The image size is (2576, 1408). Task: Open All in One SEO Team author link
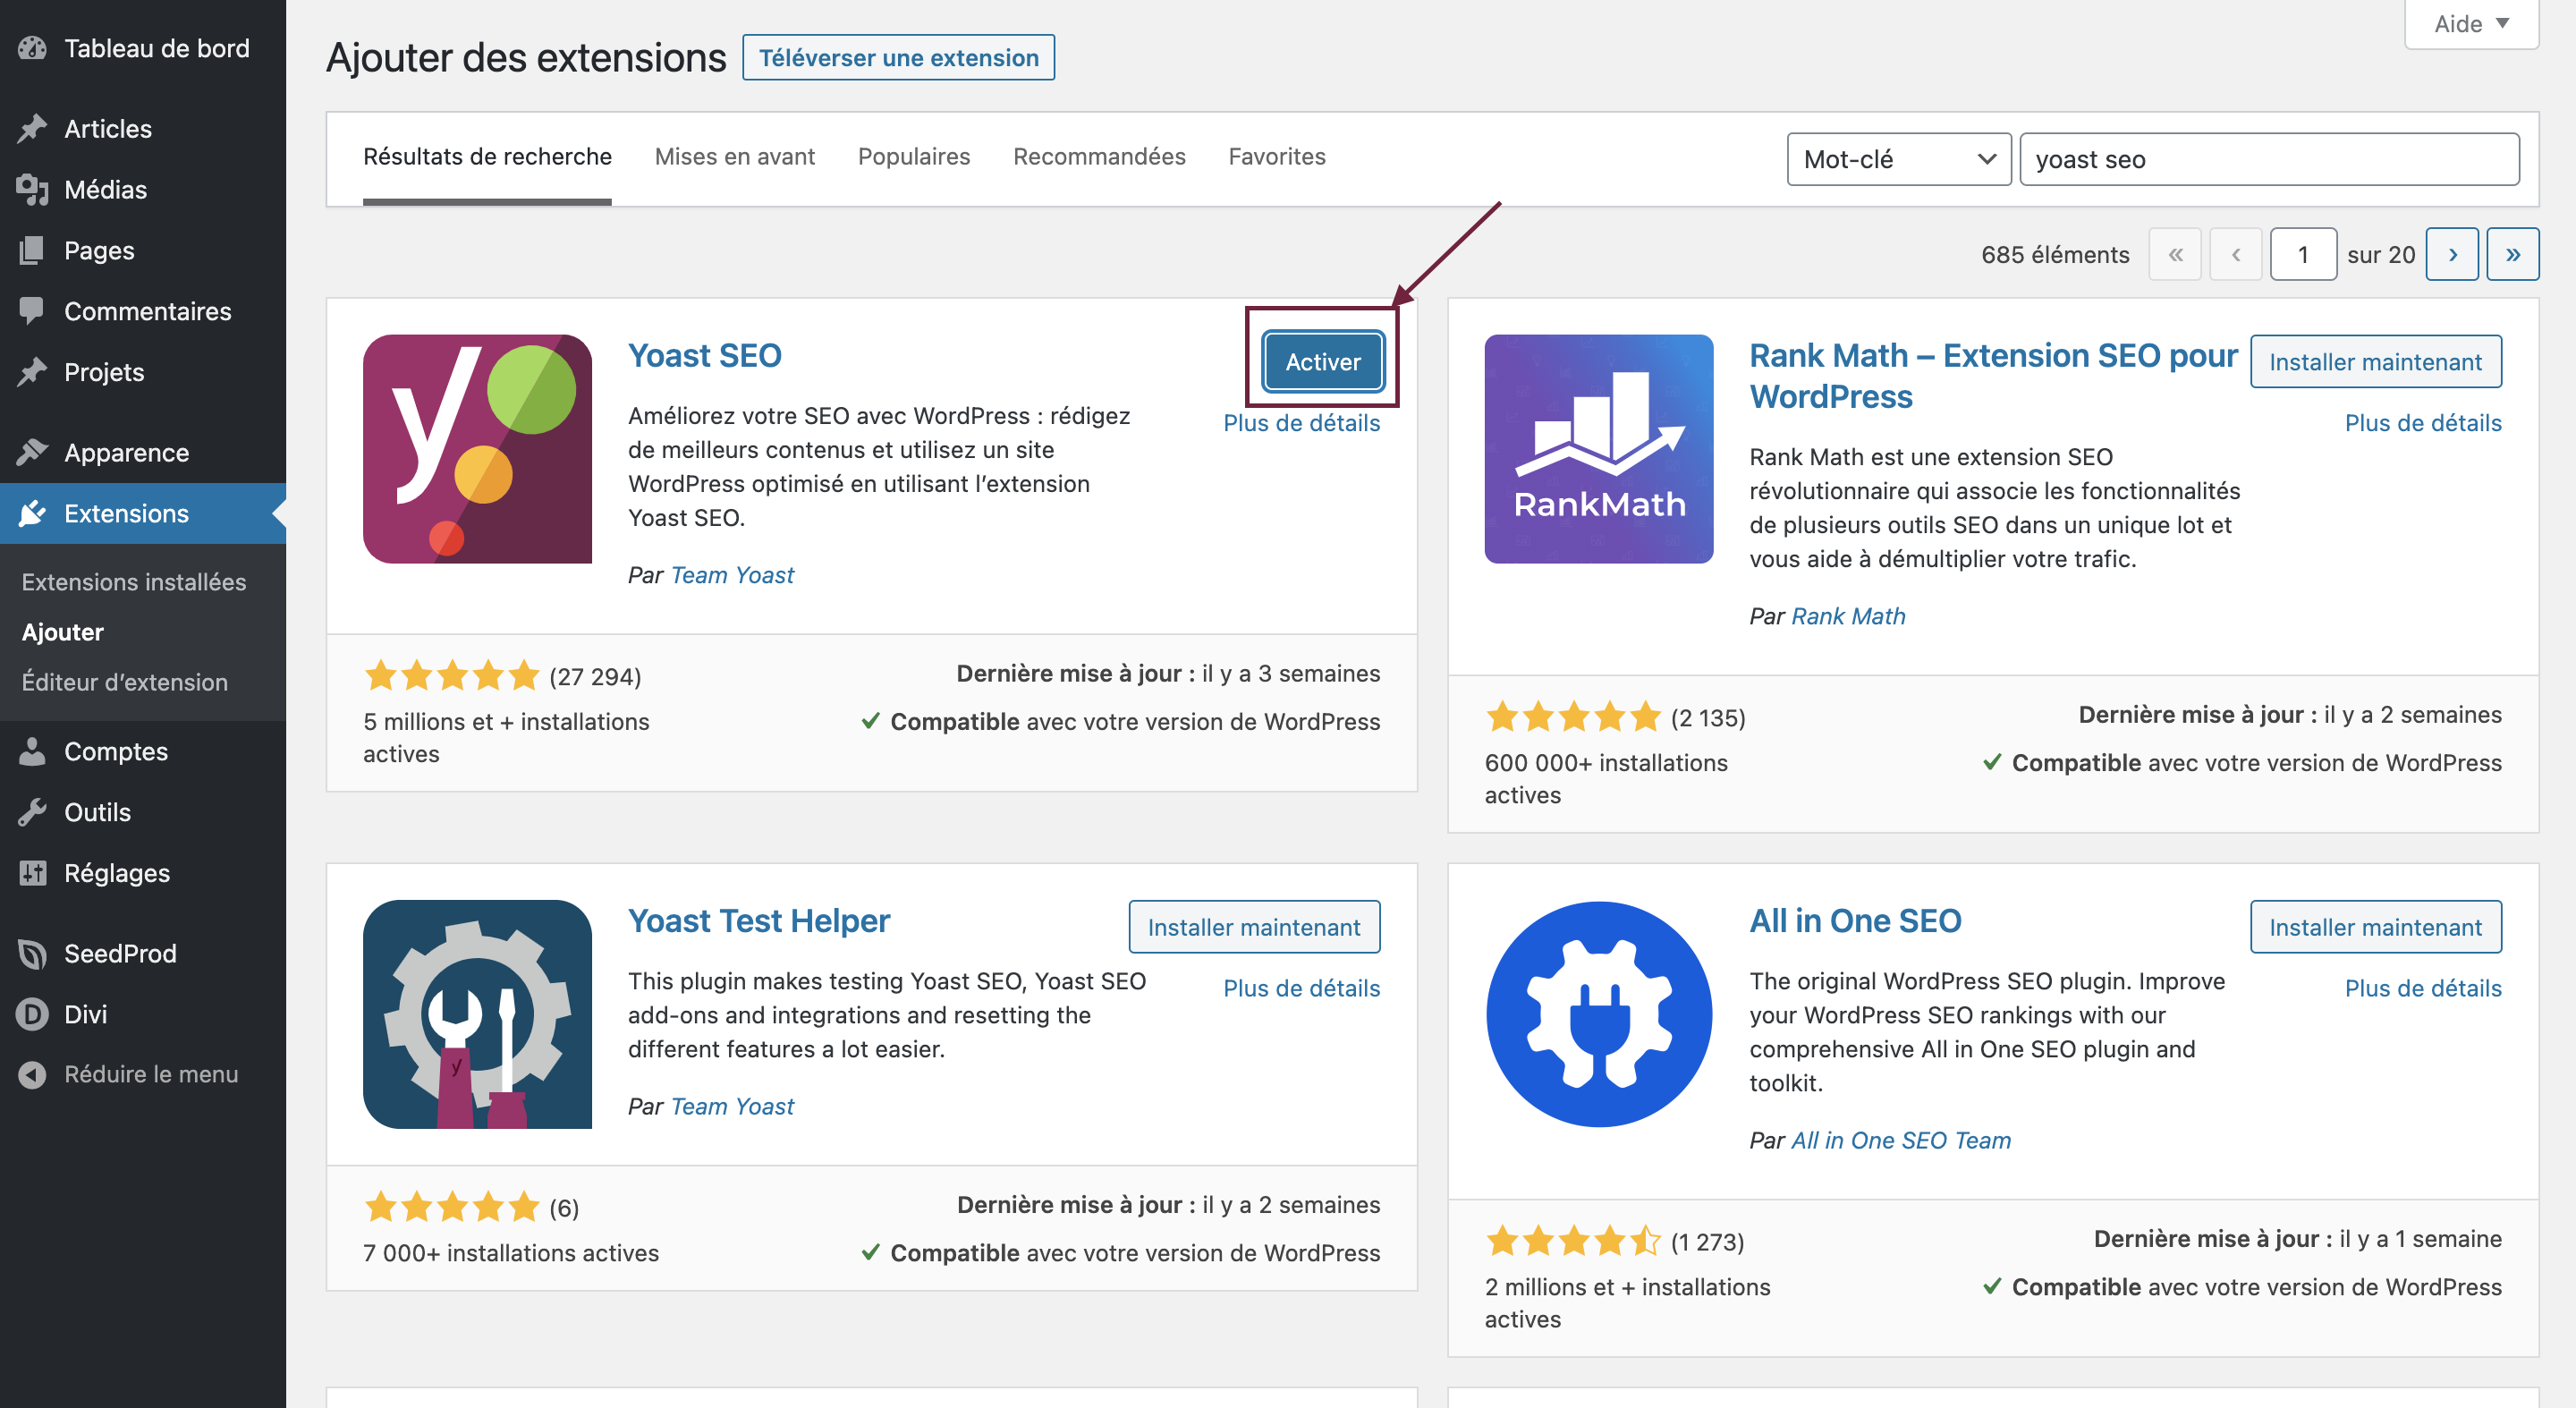pyautogui.click(x=1901, y=1140)
